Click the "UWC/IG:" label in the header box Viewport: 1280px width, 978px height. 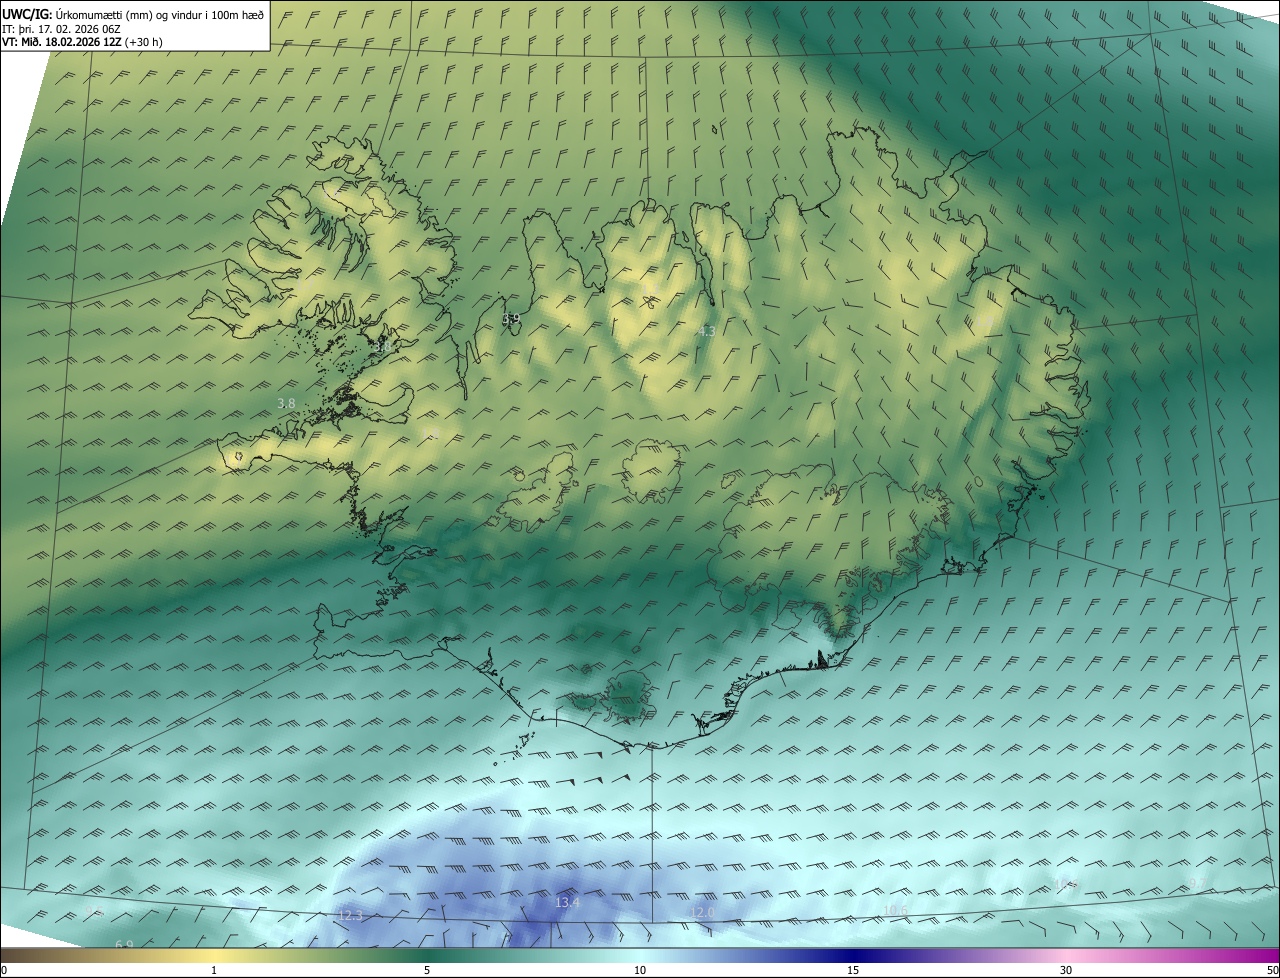26,13
